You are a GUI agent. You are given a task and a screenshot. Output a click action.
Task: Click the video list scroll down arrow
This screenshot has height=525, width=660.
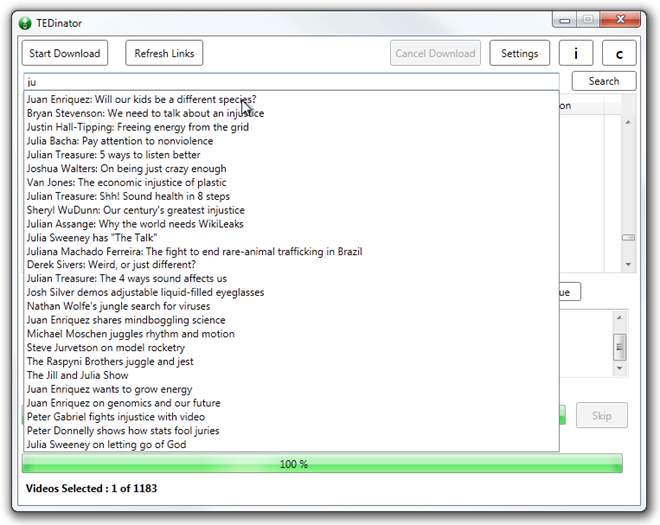628,264
